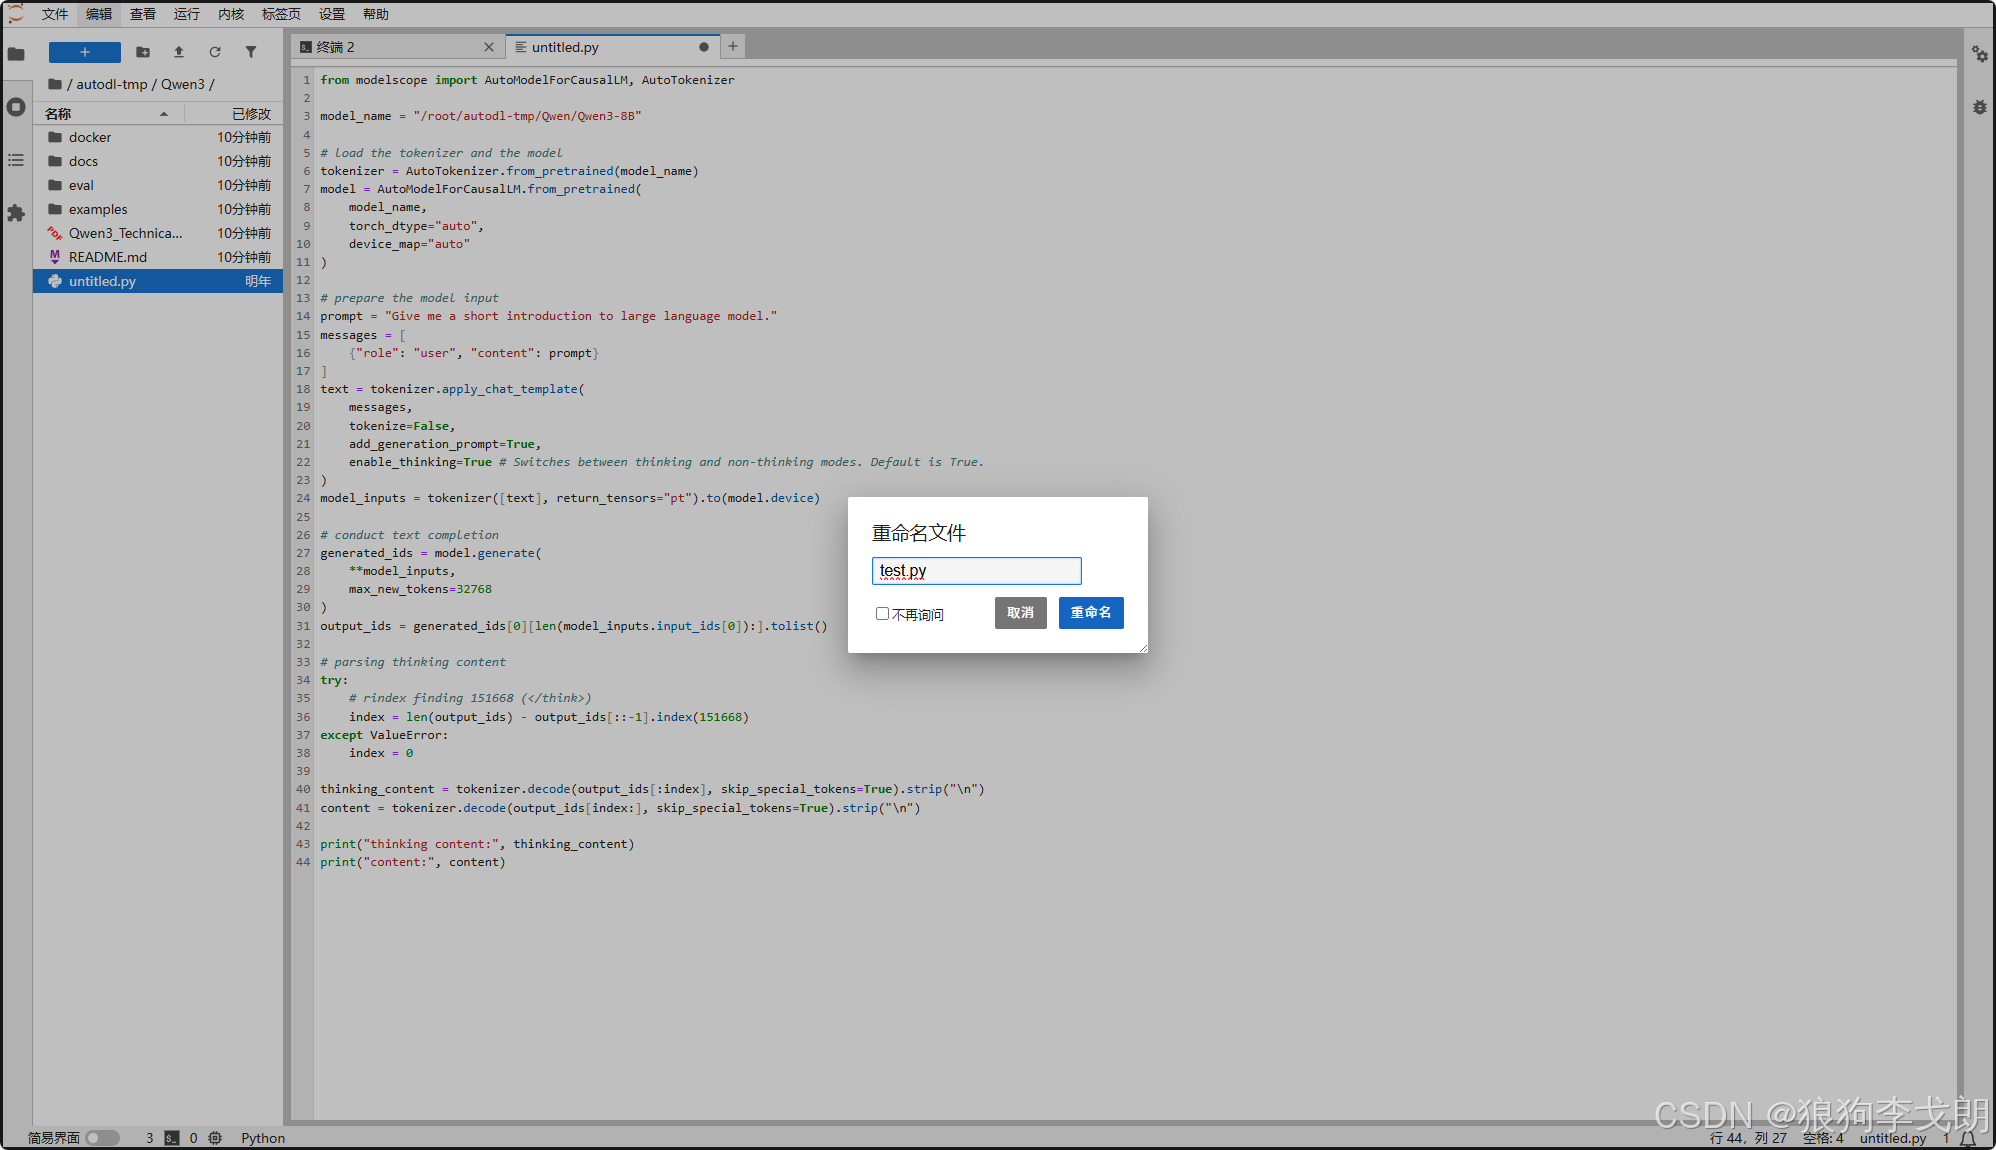This screenshot has height=1150, width=1996.
Task: Open the property inspector gears icon
Action: pyautogui.click(x=1980, y=54)
